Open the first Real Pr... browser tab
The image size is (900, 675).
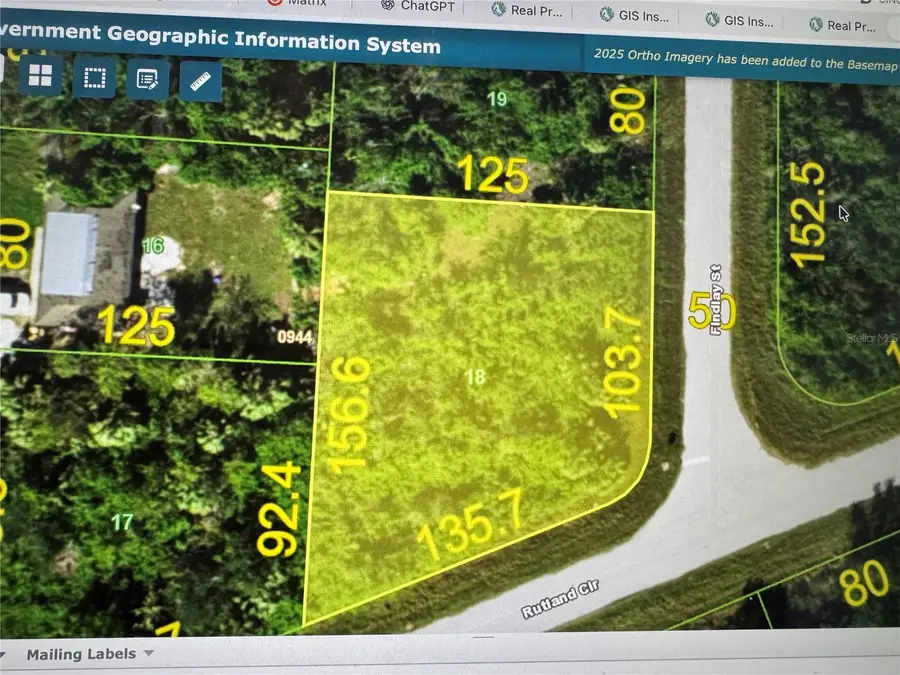[x=527, y=10]
